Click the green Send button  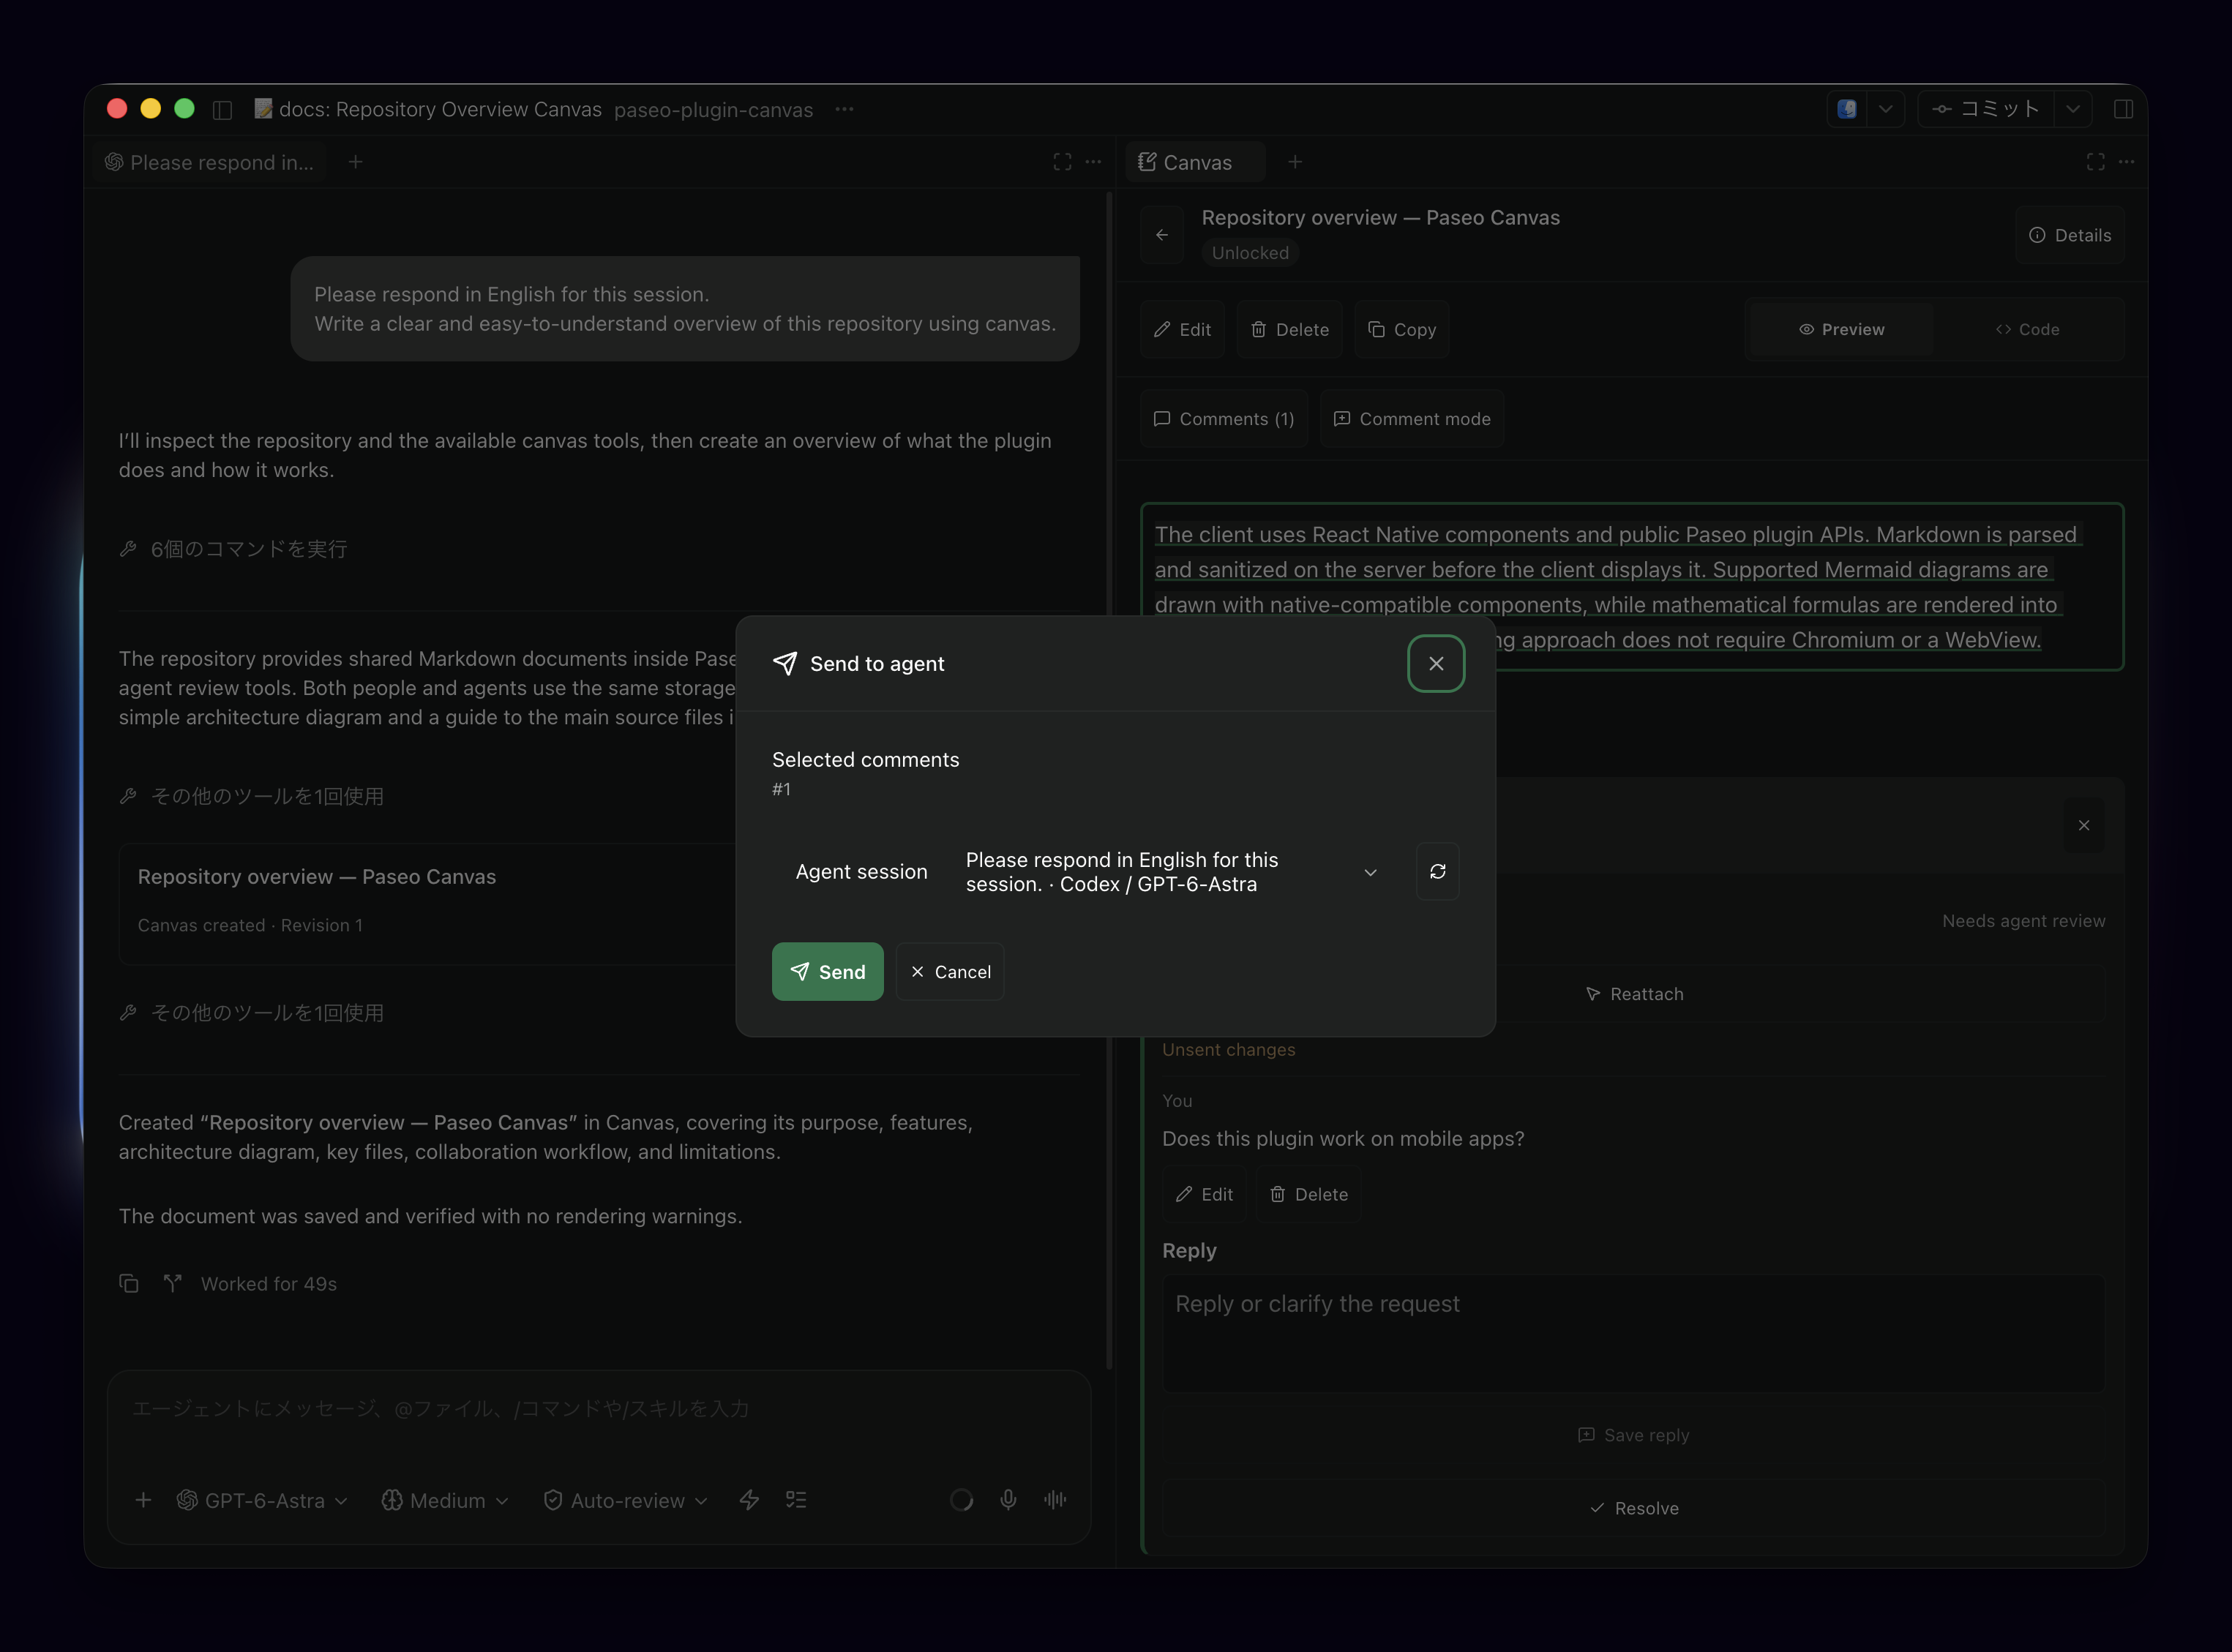(x=827, y=971)
